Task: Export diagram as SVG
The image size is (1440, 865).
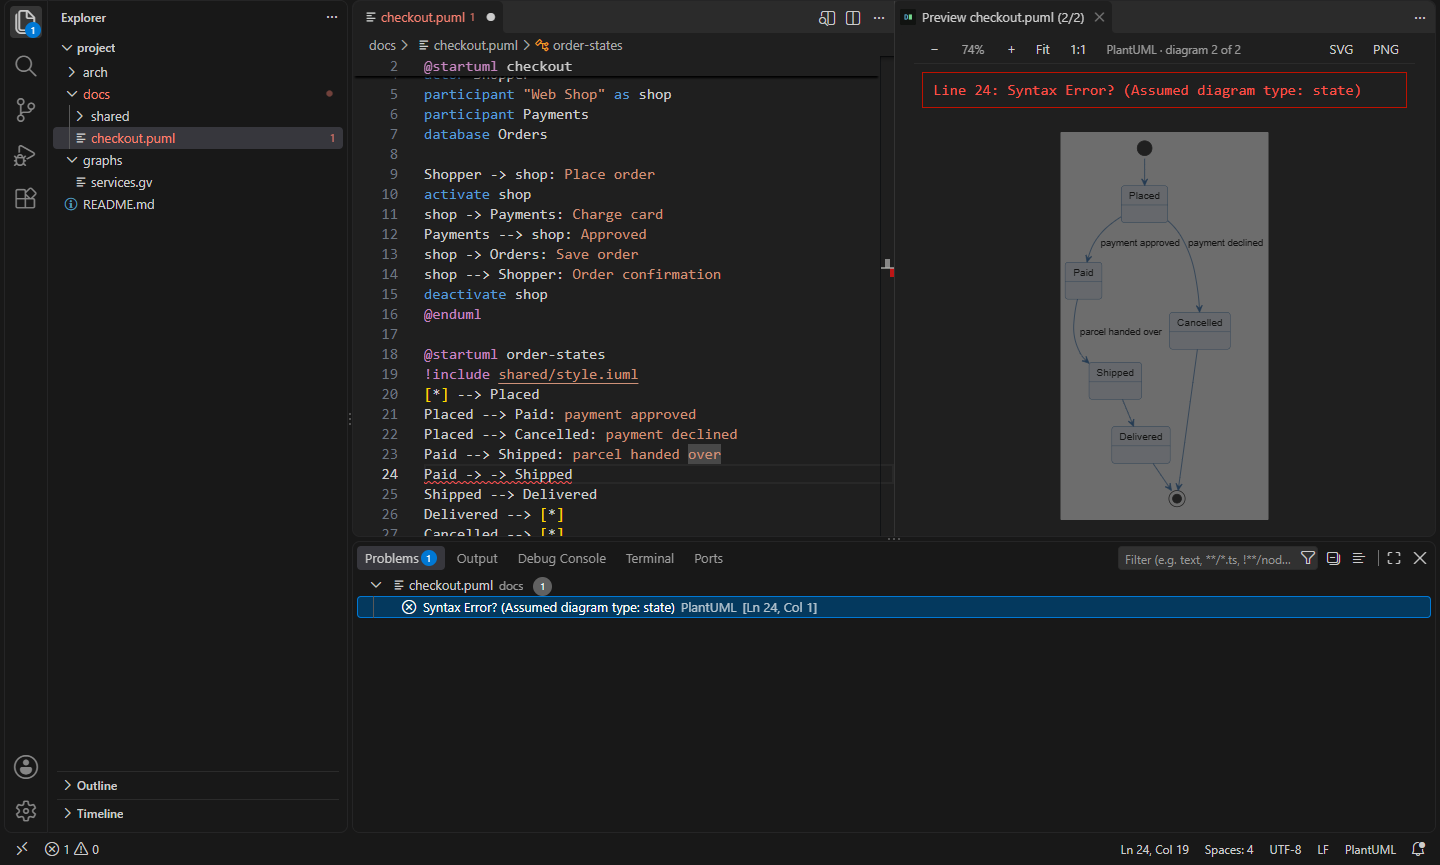Action: 1341,49
